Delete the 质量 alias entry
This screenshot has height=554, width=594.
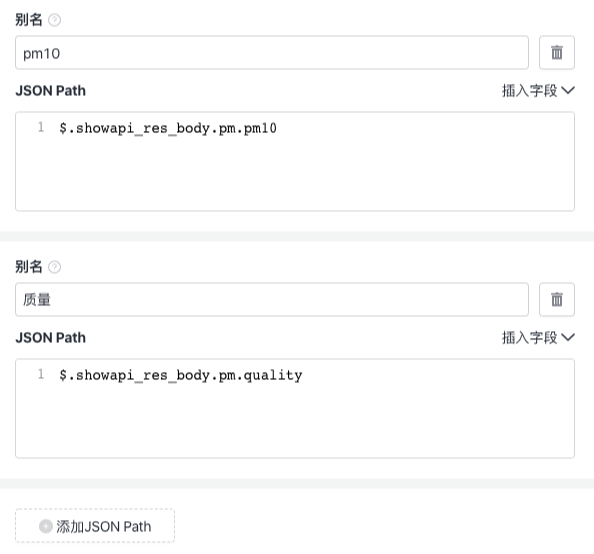(556, 299)
